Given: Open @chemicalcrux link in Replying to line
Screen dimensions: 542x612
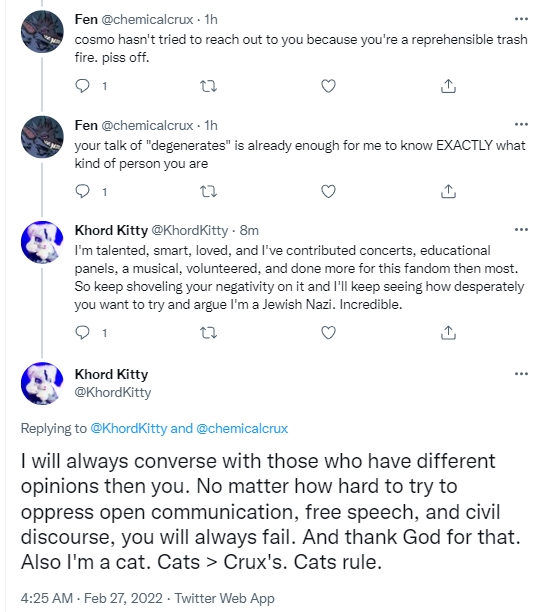Looking at the screenshot, I should 242,428.
